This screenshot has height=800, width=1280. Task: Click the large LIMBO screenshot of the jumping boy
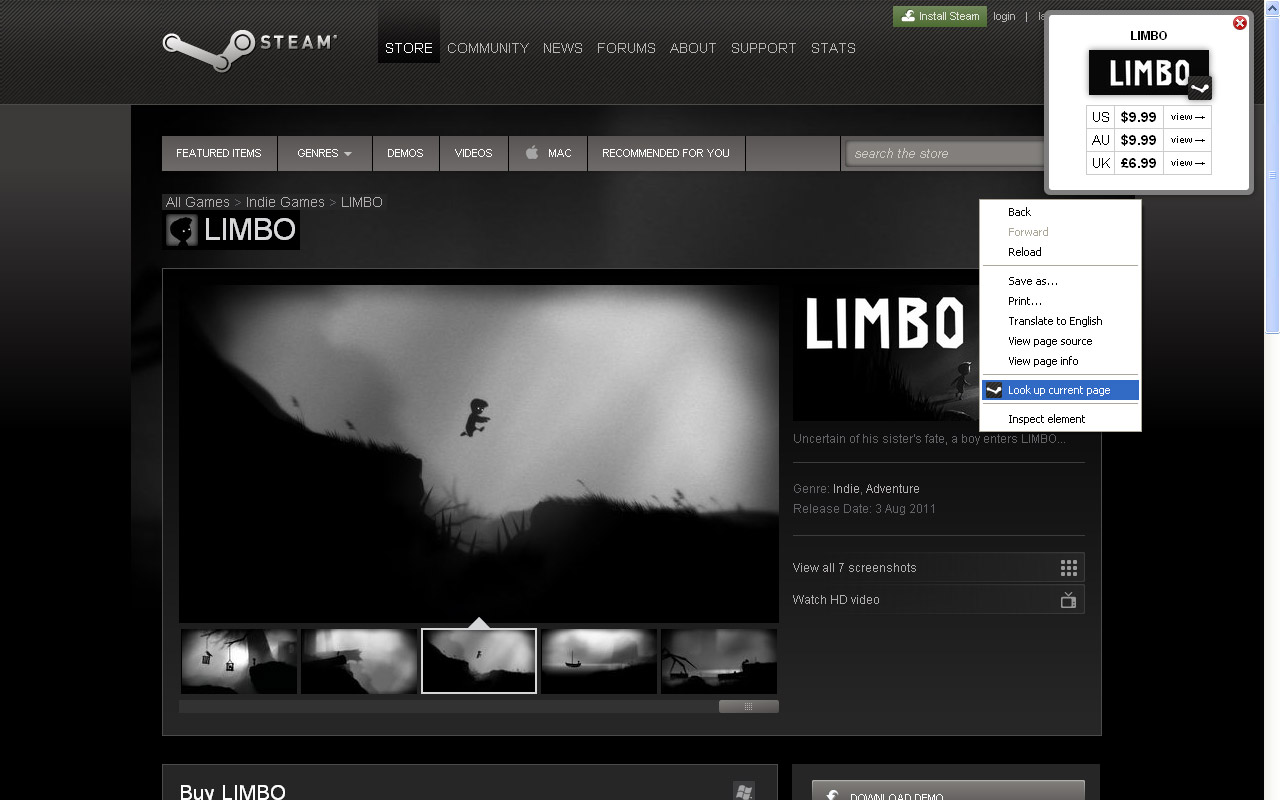[479, 454]
